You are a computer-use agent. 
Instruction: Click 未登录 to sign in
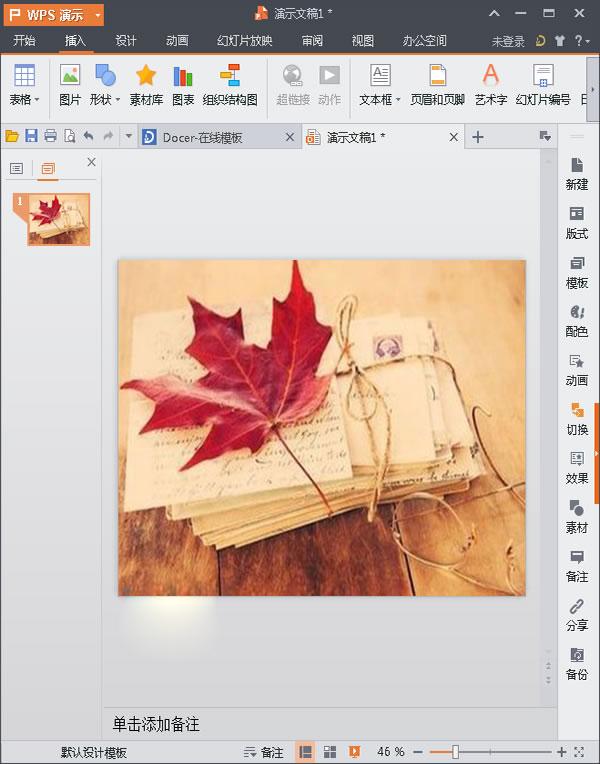point(508,41)
